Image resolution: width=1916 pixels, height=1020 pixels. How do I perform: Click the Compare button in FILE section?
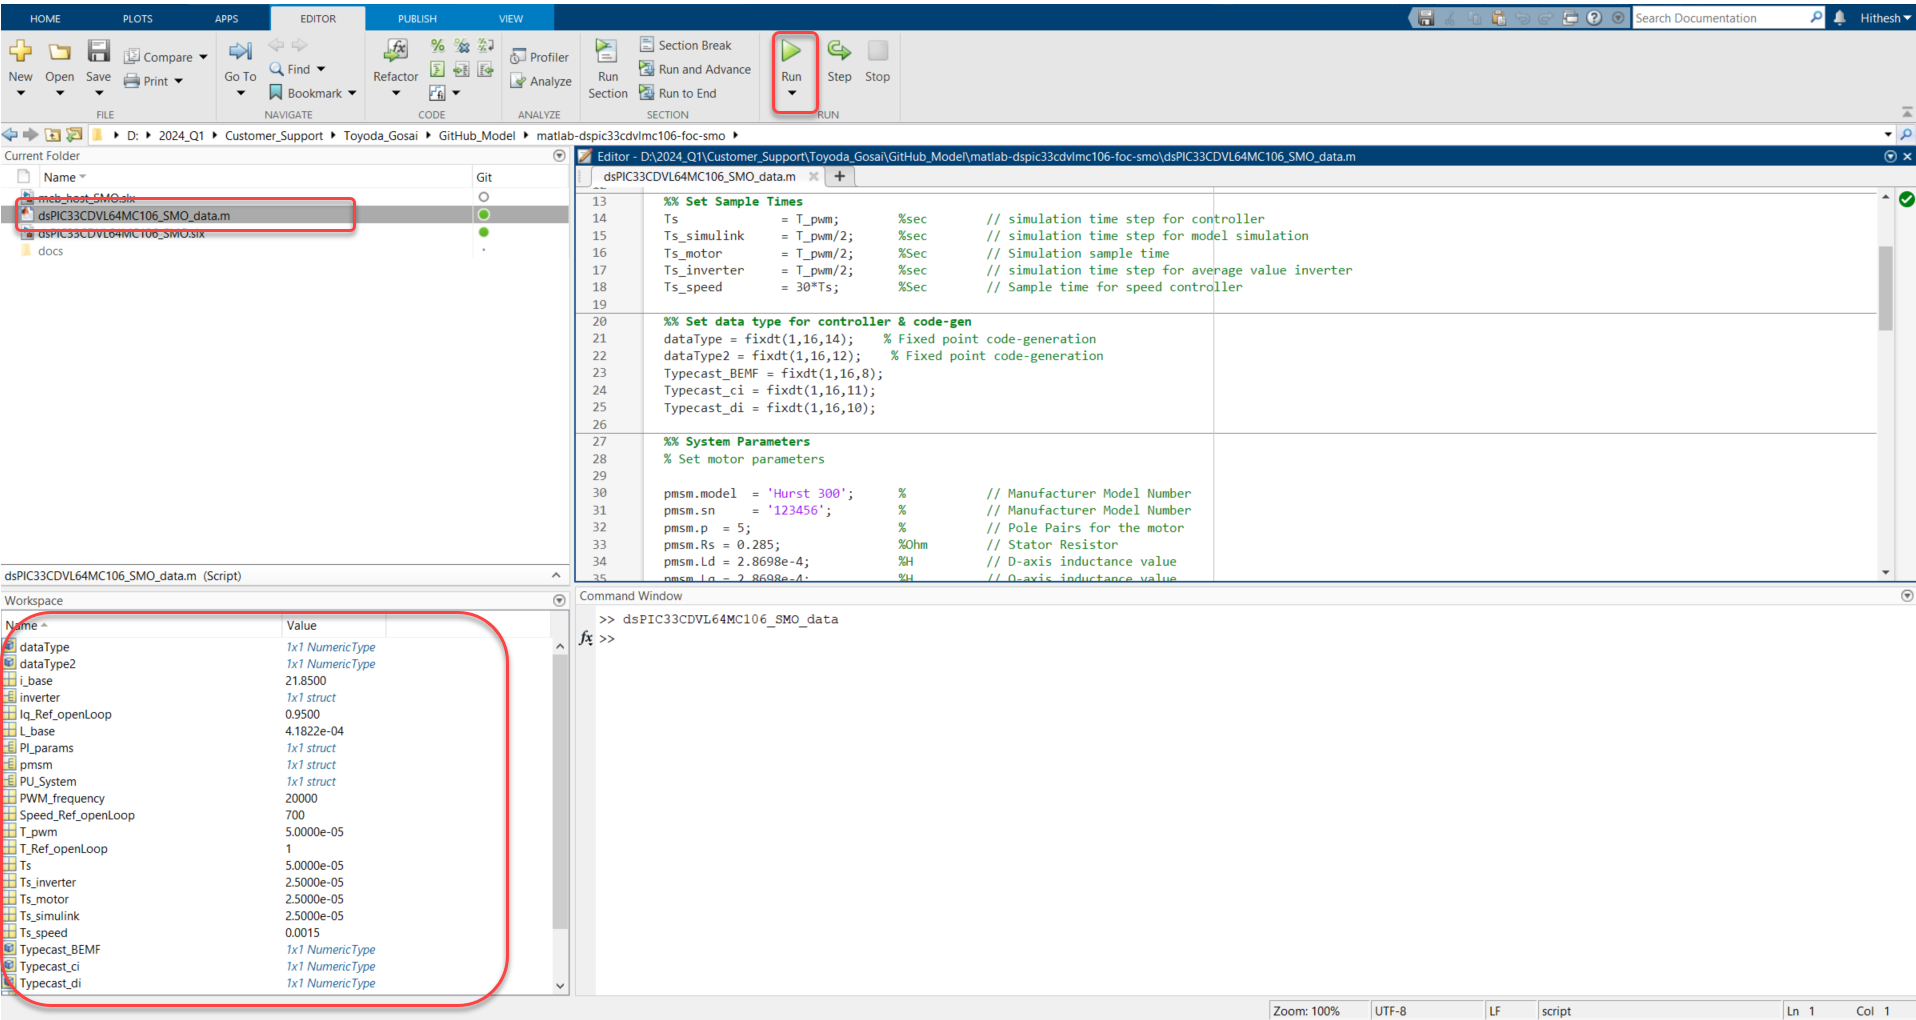point(158,57)
